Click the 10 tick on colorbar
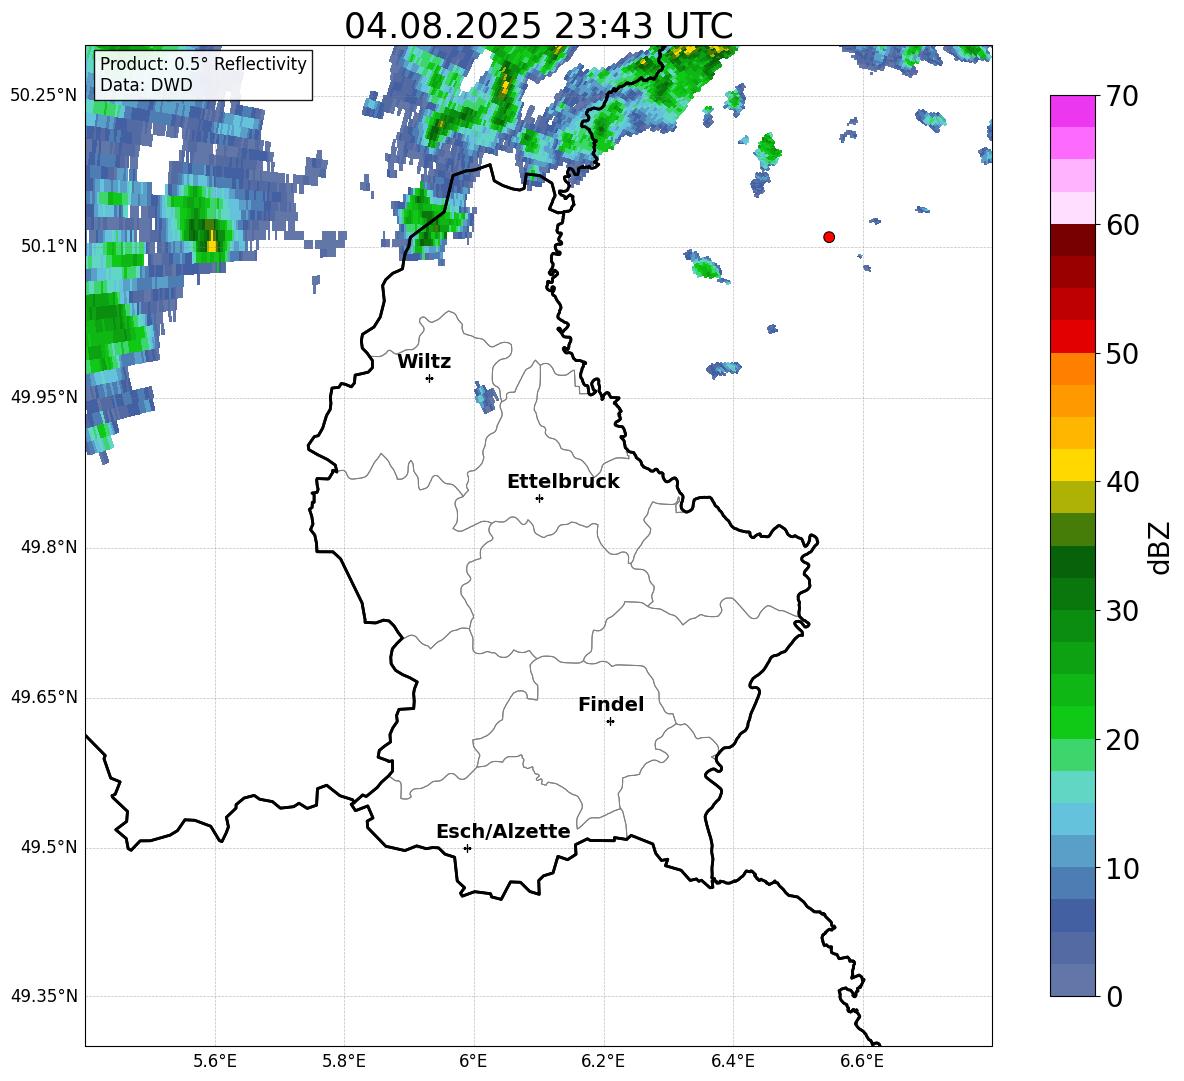Image resolution: width=1184 pixels, height=1081 pixels. pos(1122,869)
